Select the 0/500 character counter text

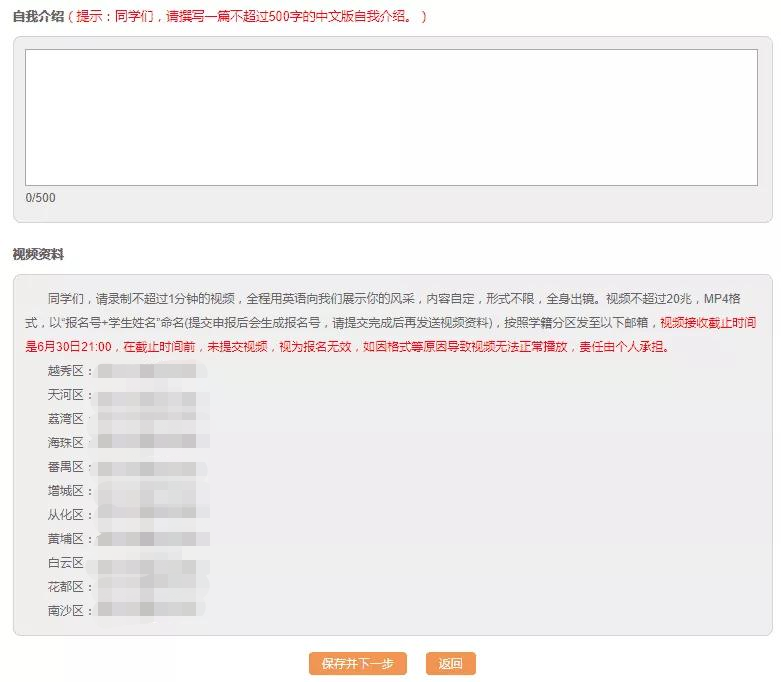pos(40,198)
